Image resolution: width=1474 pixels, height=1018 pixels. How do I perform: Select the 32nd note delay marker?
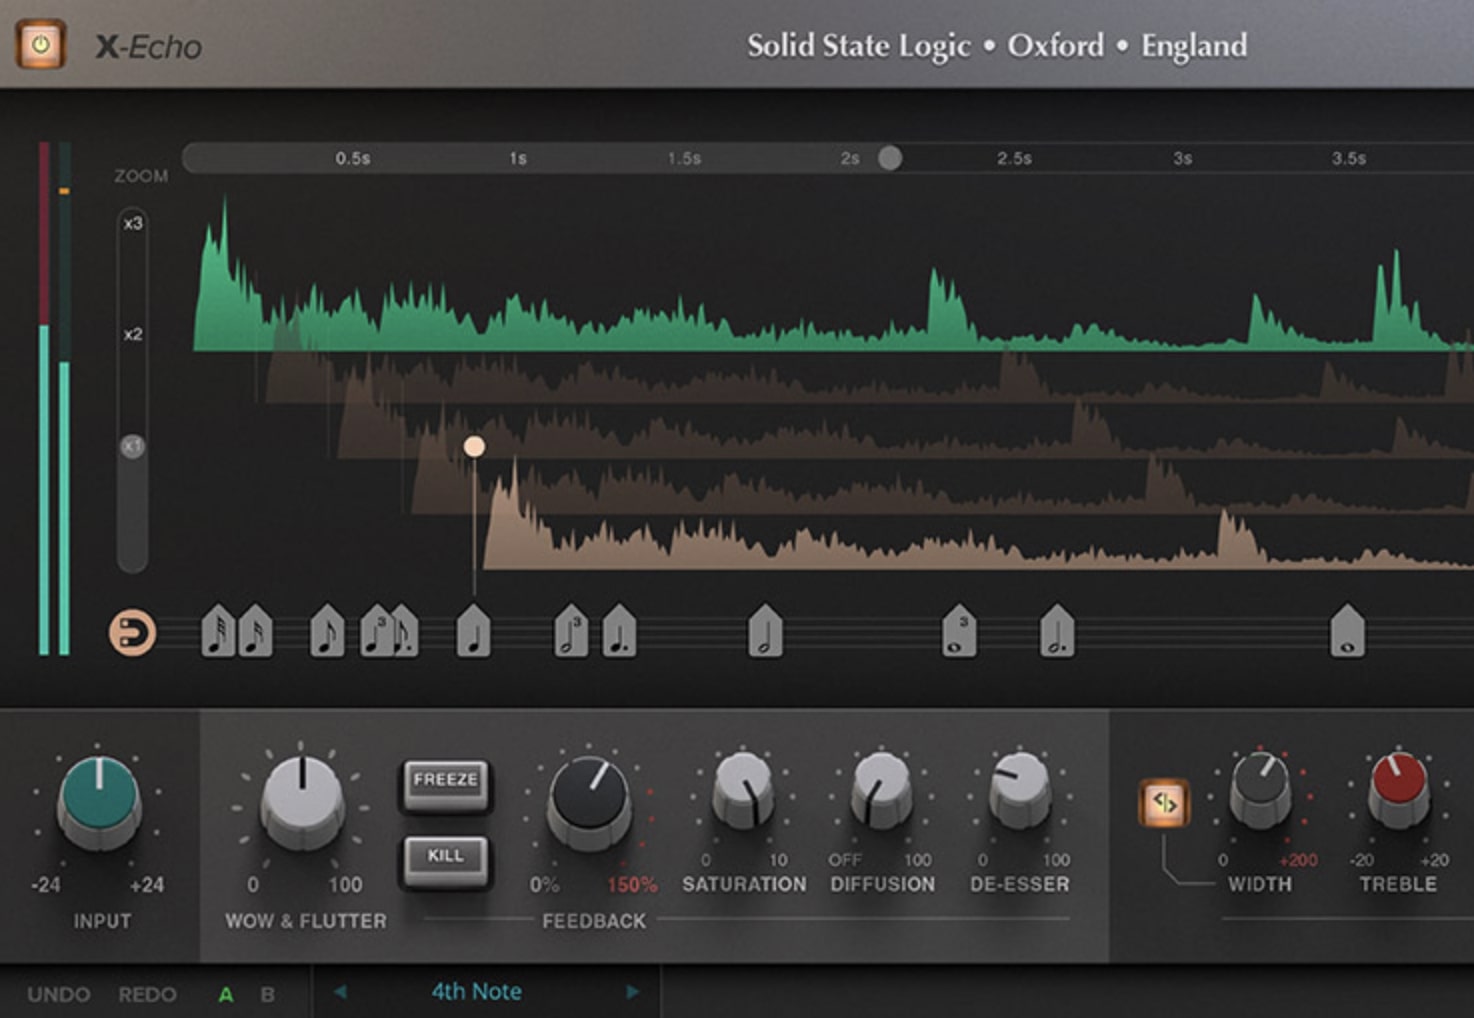(218, 631)
